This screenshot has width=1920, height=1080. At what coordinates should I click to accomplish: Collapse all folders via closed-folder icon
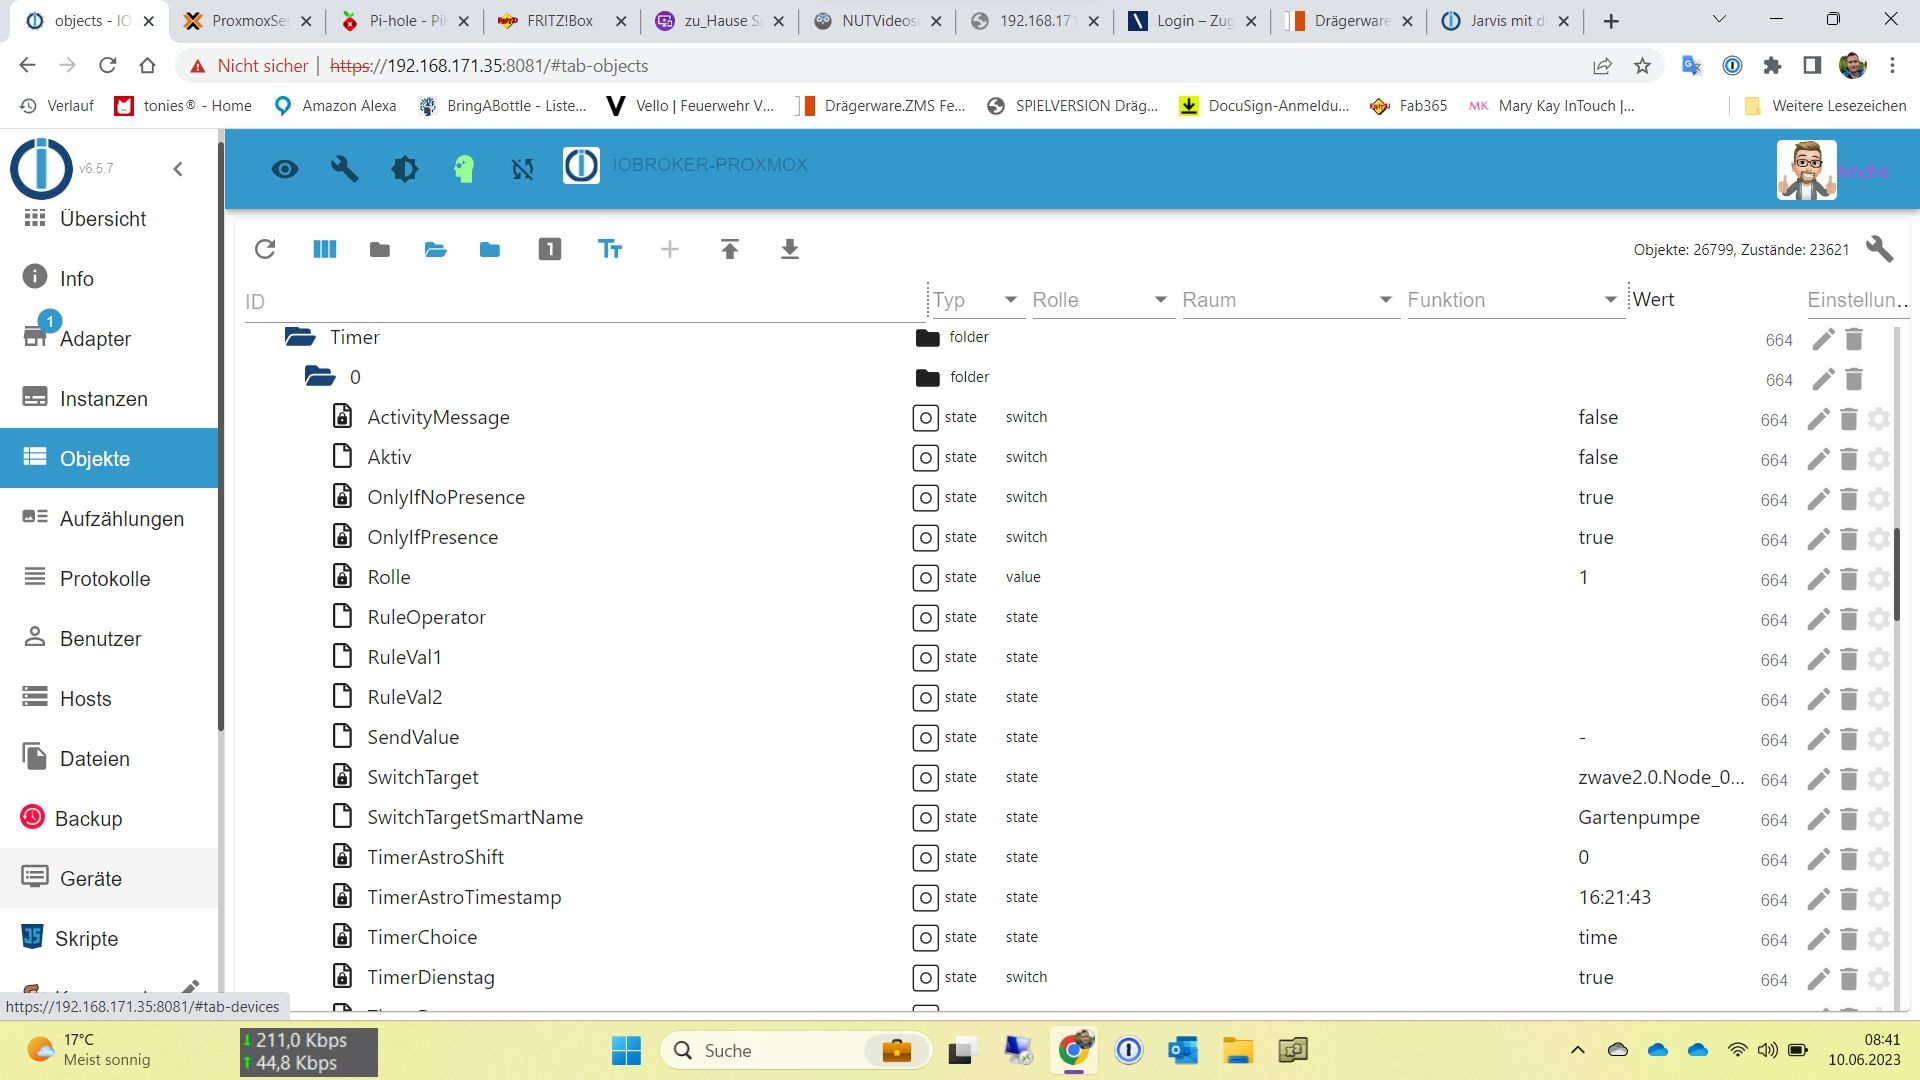click(x=380, y=249)
